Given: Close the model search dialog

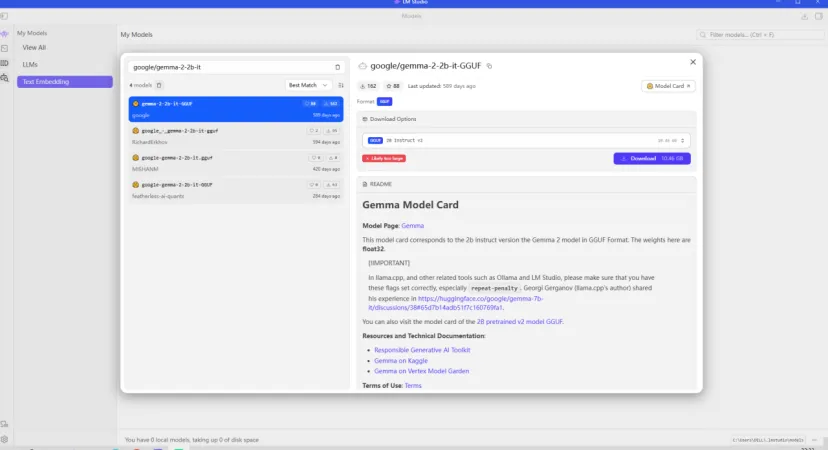Looking at the screenshot, I should click(693, 62).
